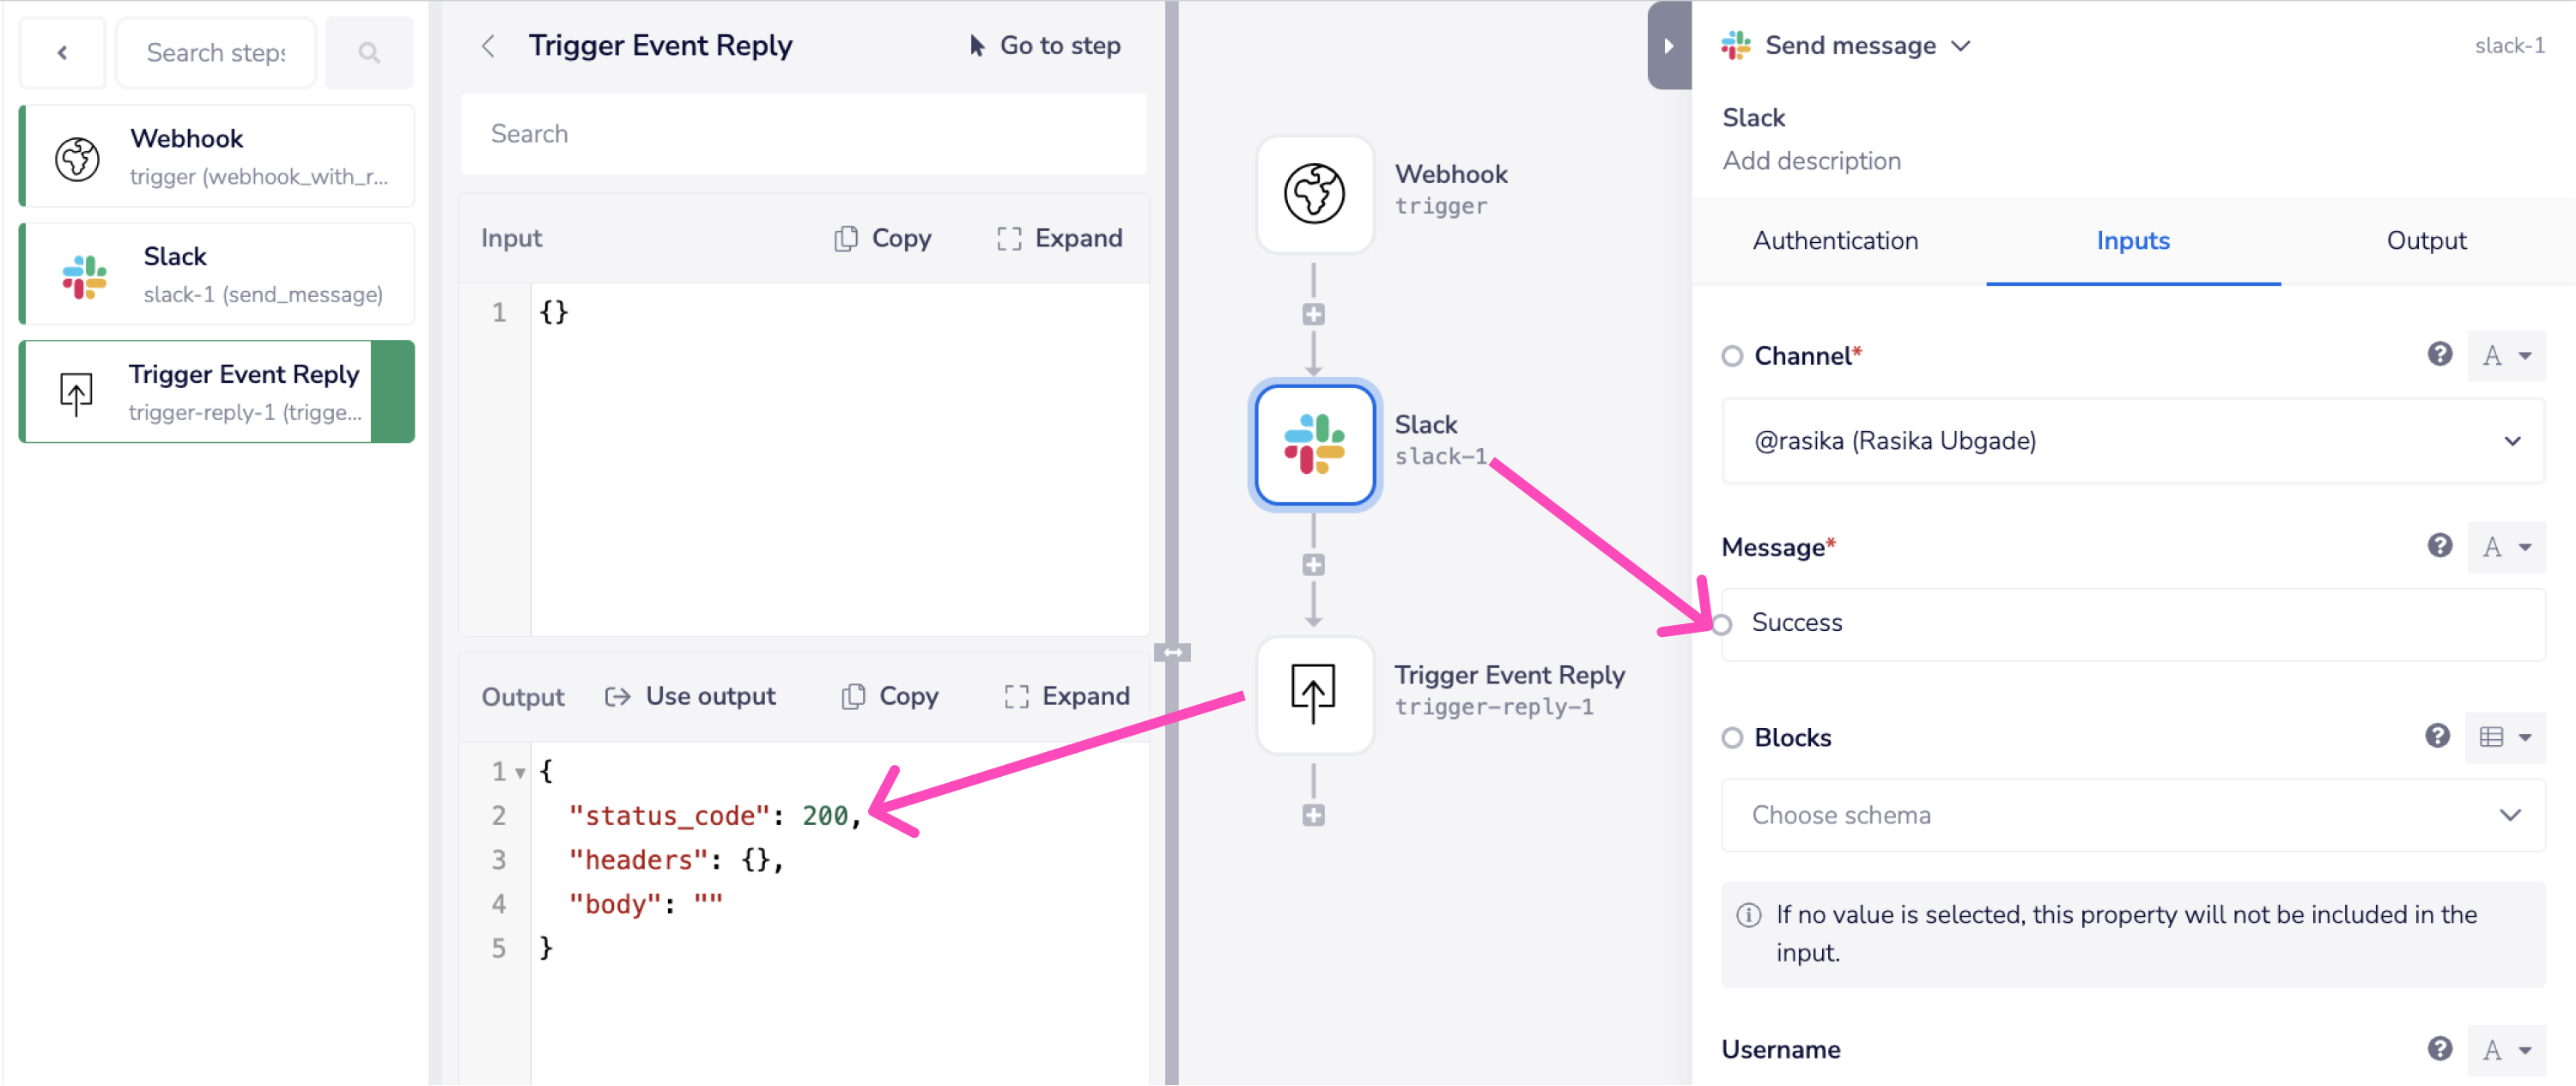Click the Use output button
Viewport: 2576px width, 1086px height.
coord(691,696)
